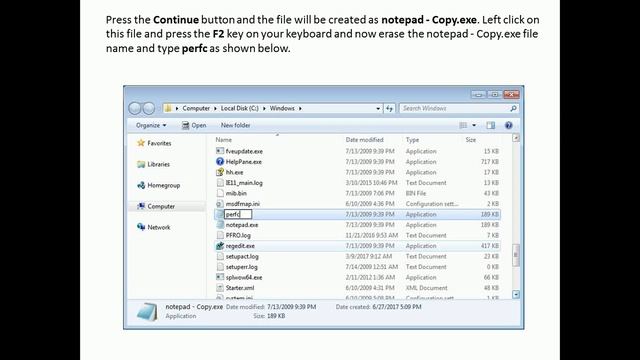640x360 pixels.
Task: Click the Favorites star icon
Action: pos(141,143)
